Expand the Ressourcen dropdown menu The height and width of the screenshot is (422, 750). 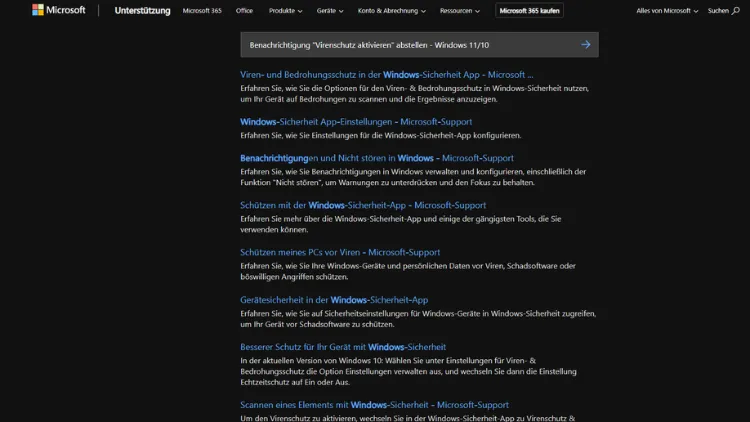460,11
